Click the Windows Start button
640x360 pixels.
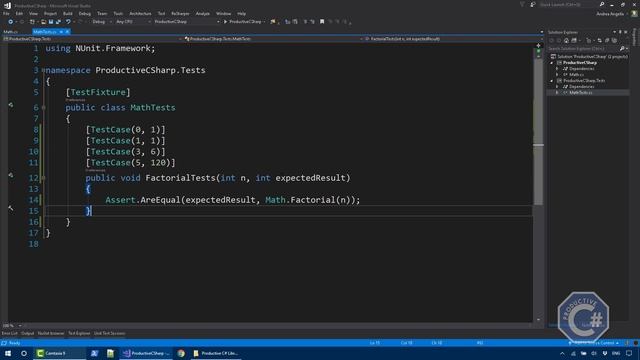click(x=8, y=353)
